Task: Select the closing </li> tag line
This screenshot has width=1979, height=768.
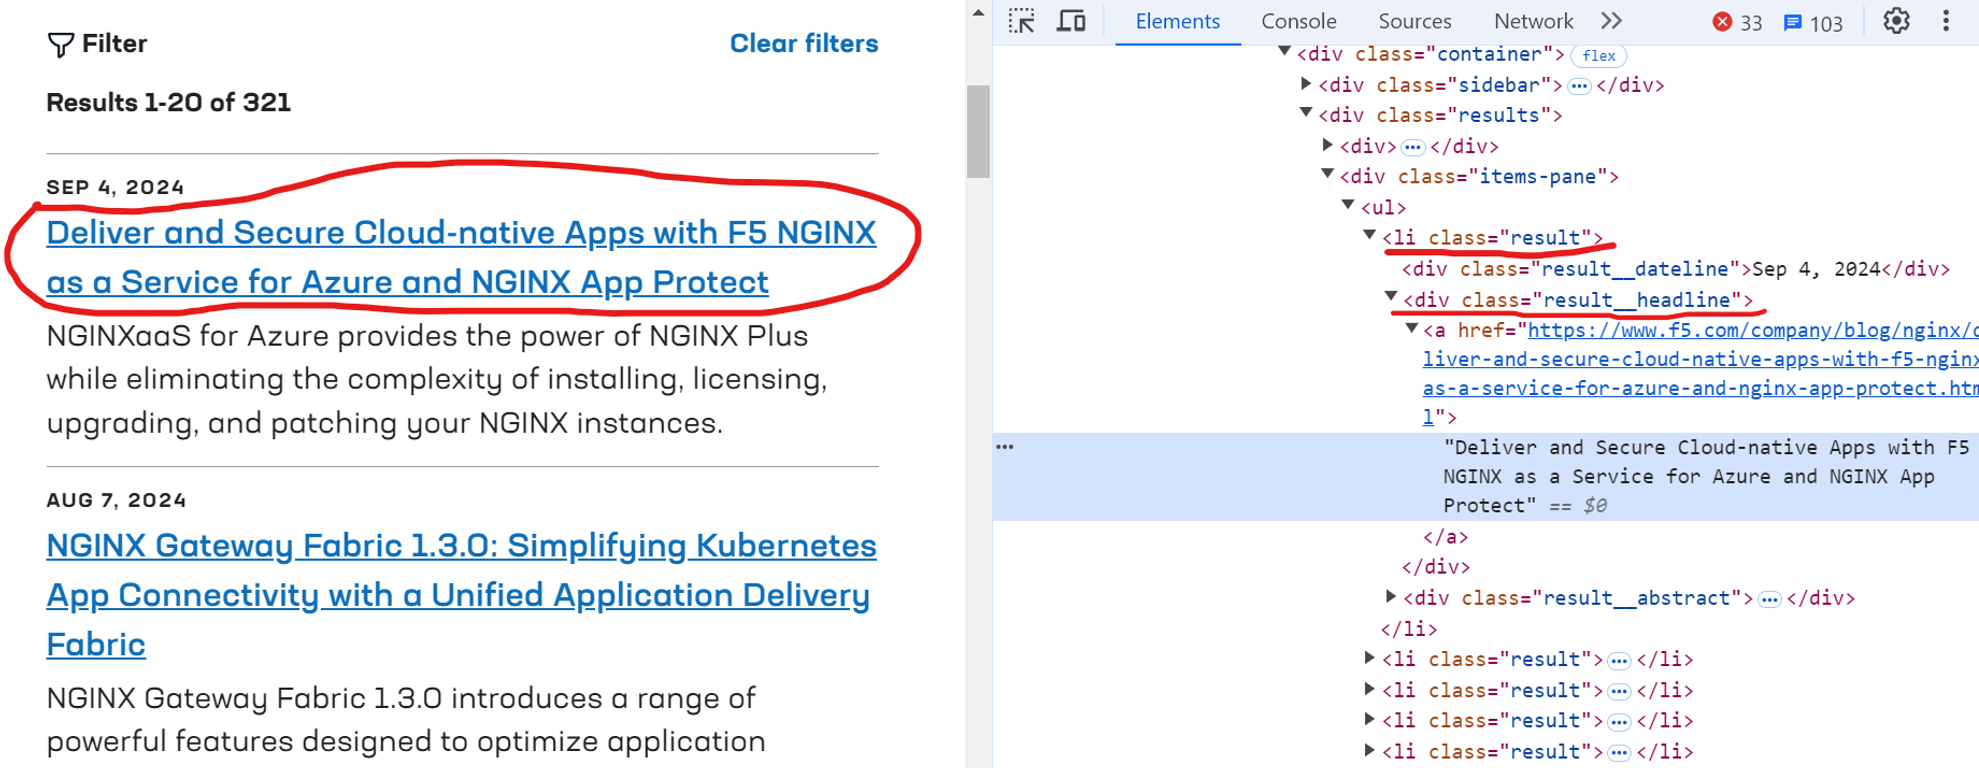Action: coord(1408,630)
